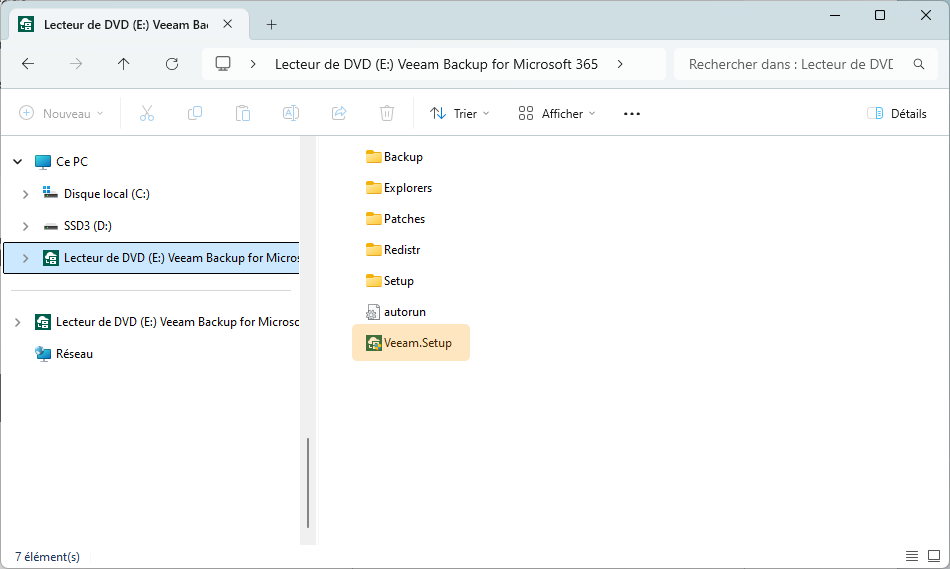The width and height of the screenshot is (950, 569).
Task: Click the Rechercher dans search field
Action: (x=790, y=64)
